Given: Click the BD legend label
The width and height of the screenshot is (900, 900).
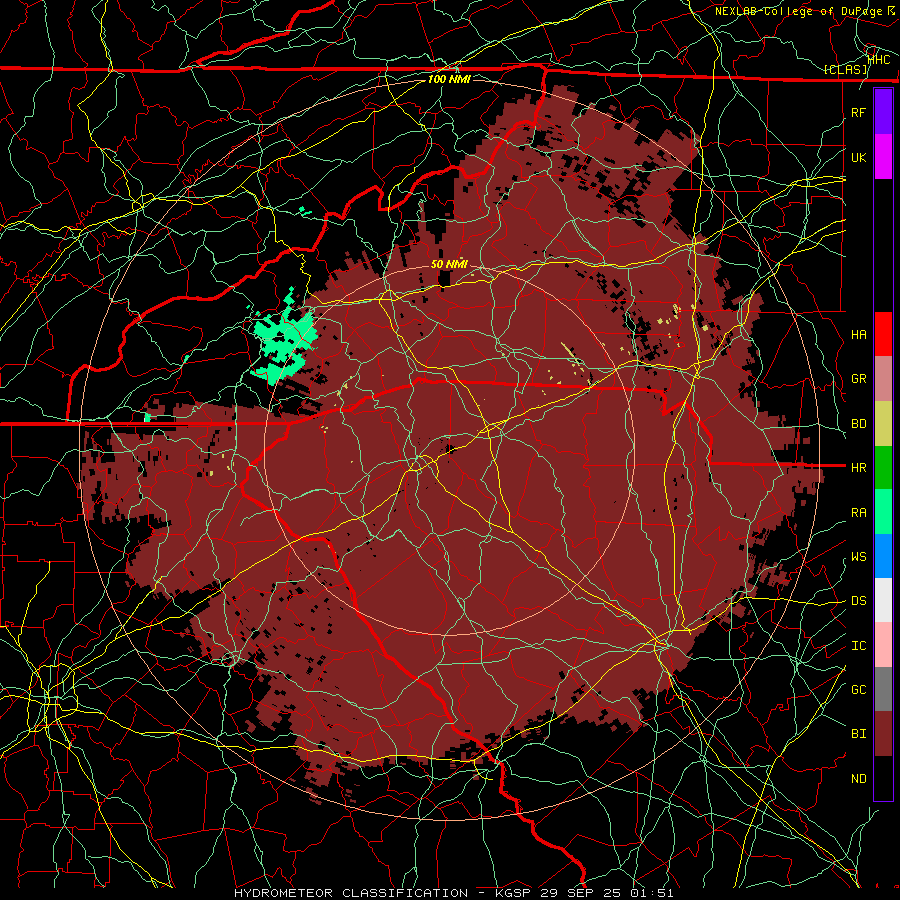Looking at the screenshot, I should point(858,424).
